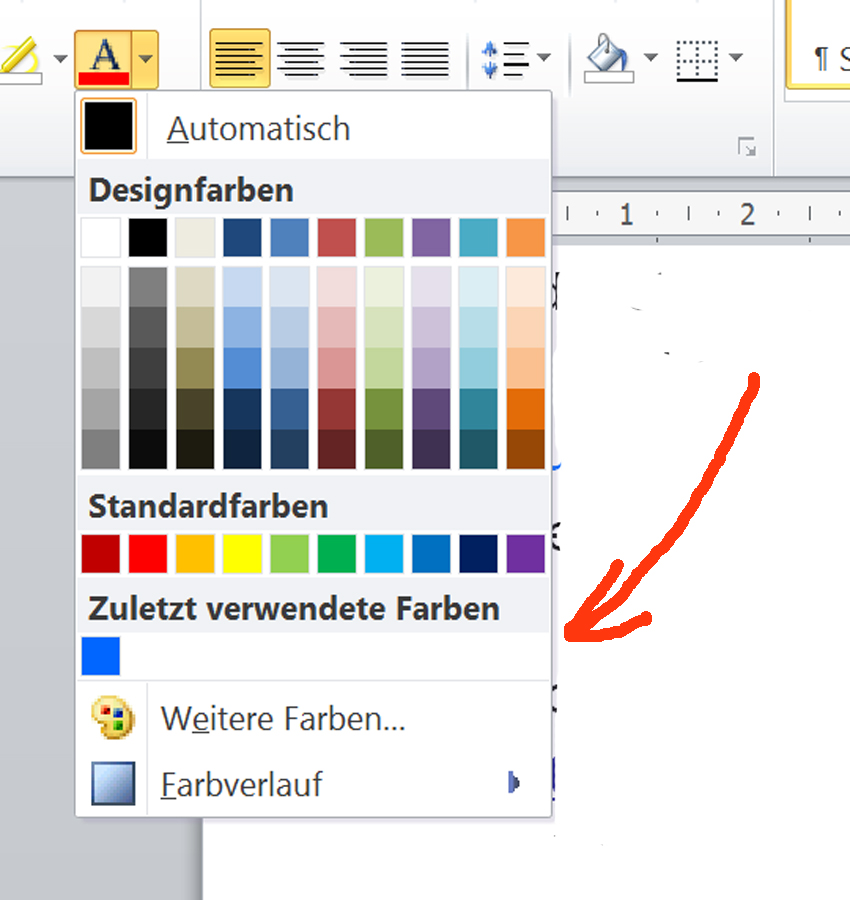Image resolution: width=850 pixels, height=900 pixels.
Task: Click the Weitere Farben palette icon
Action: pos(112,718)
